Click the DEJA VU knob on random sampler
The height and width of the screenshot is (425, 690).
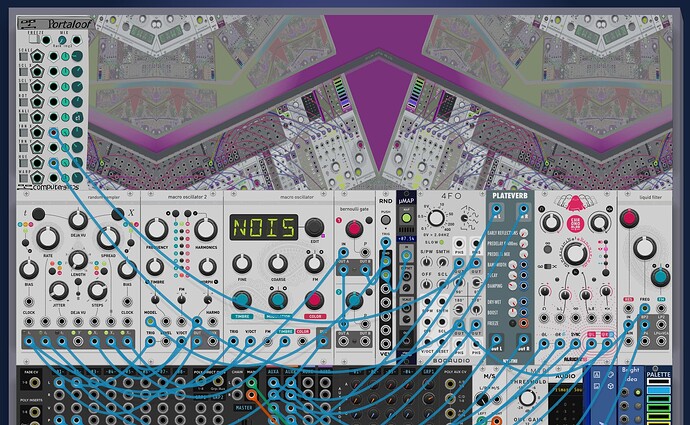pyautogui.click(x=78, y=220)
